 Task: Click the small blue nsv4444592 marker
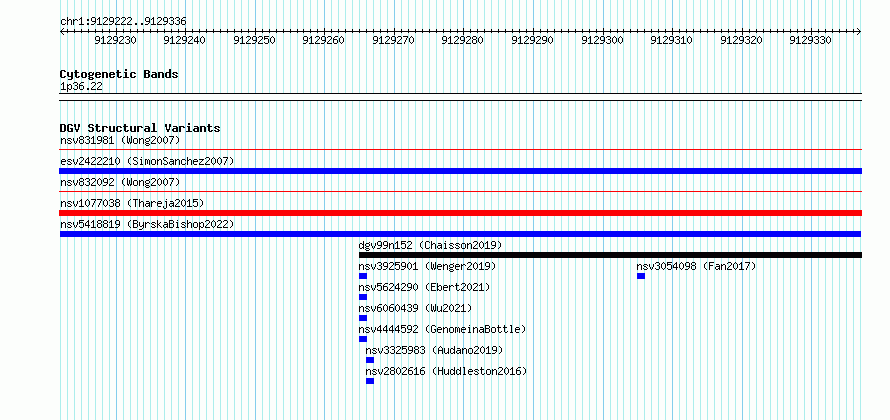pos(363,339)
